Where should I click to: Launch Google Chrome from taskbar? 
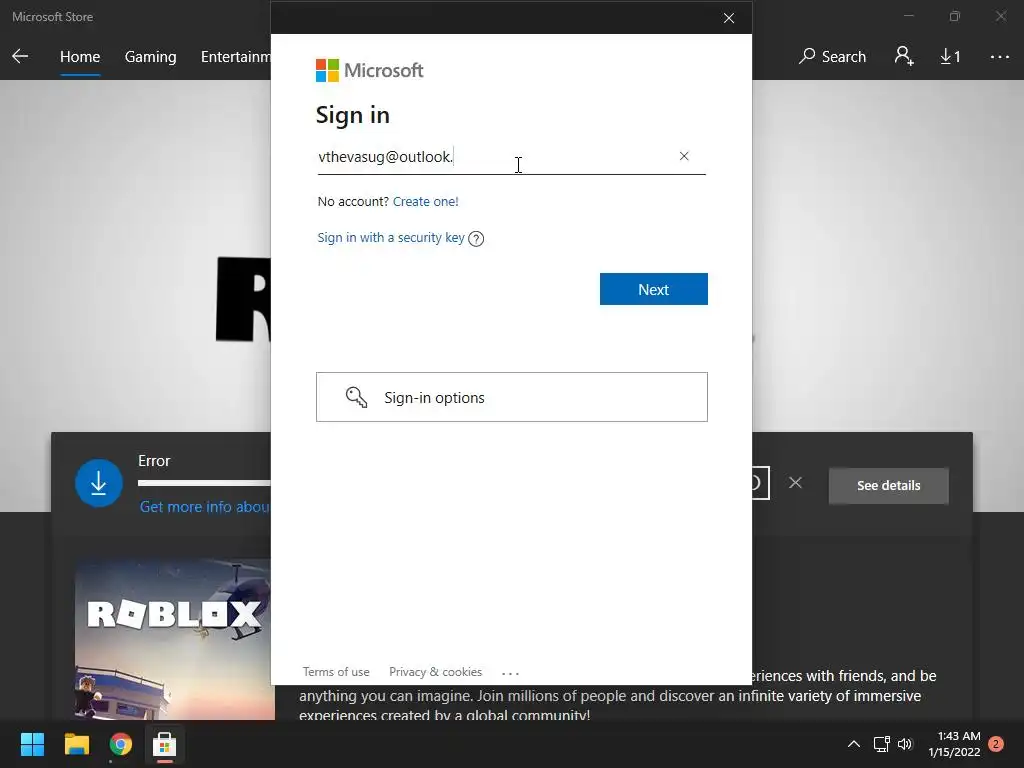(x=121, y=744)
